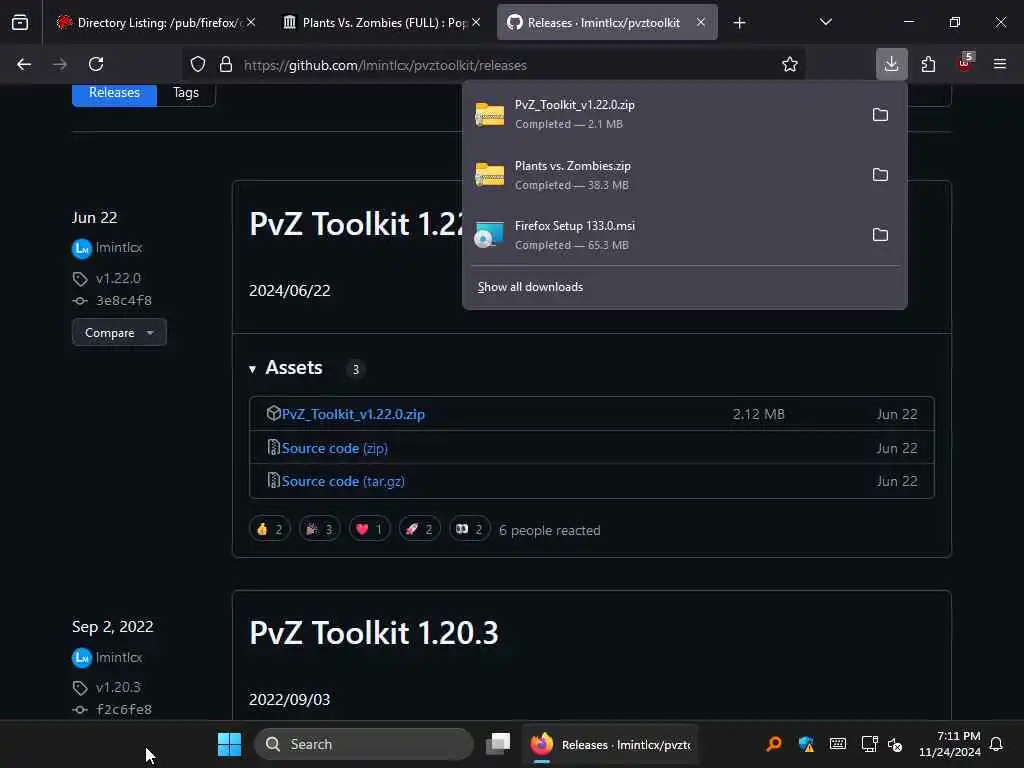Close the Releases pvztoolkit tab

point(701,23)
